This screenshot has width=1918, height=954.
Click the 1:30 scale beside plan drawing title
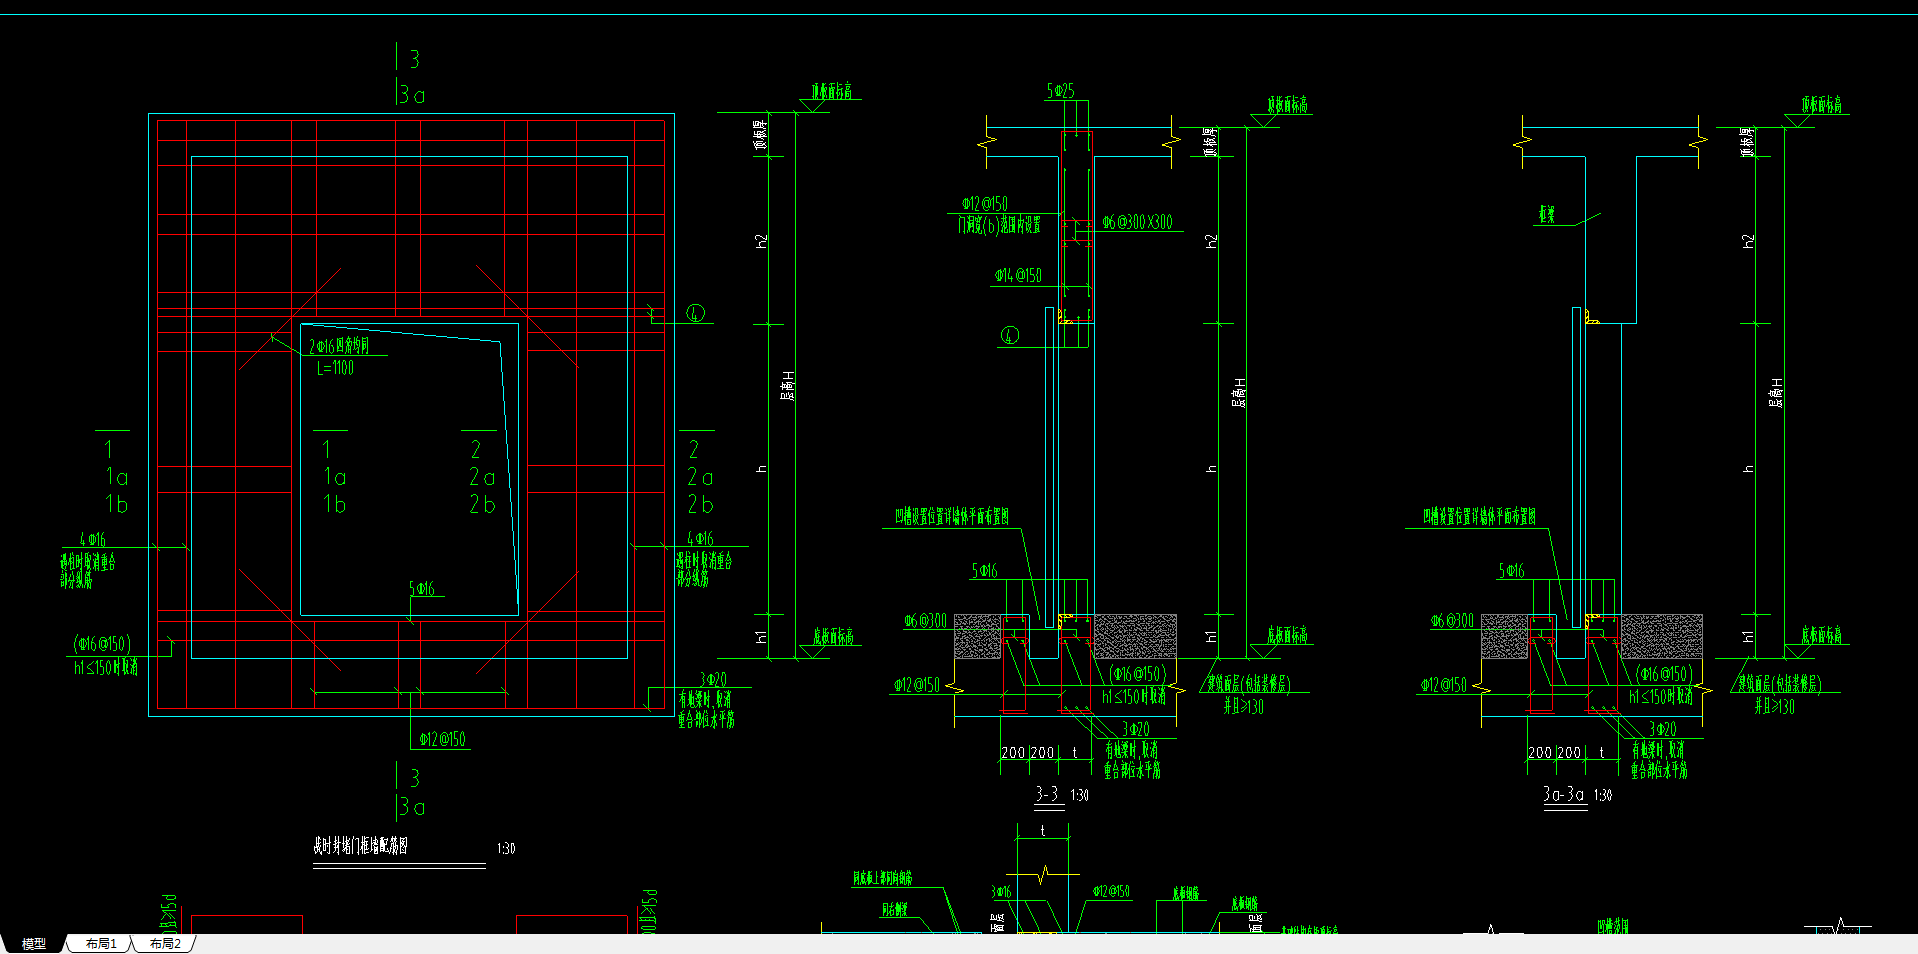pos(506,849)
